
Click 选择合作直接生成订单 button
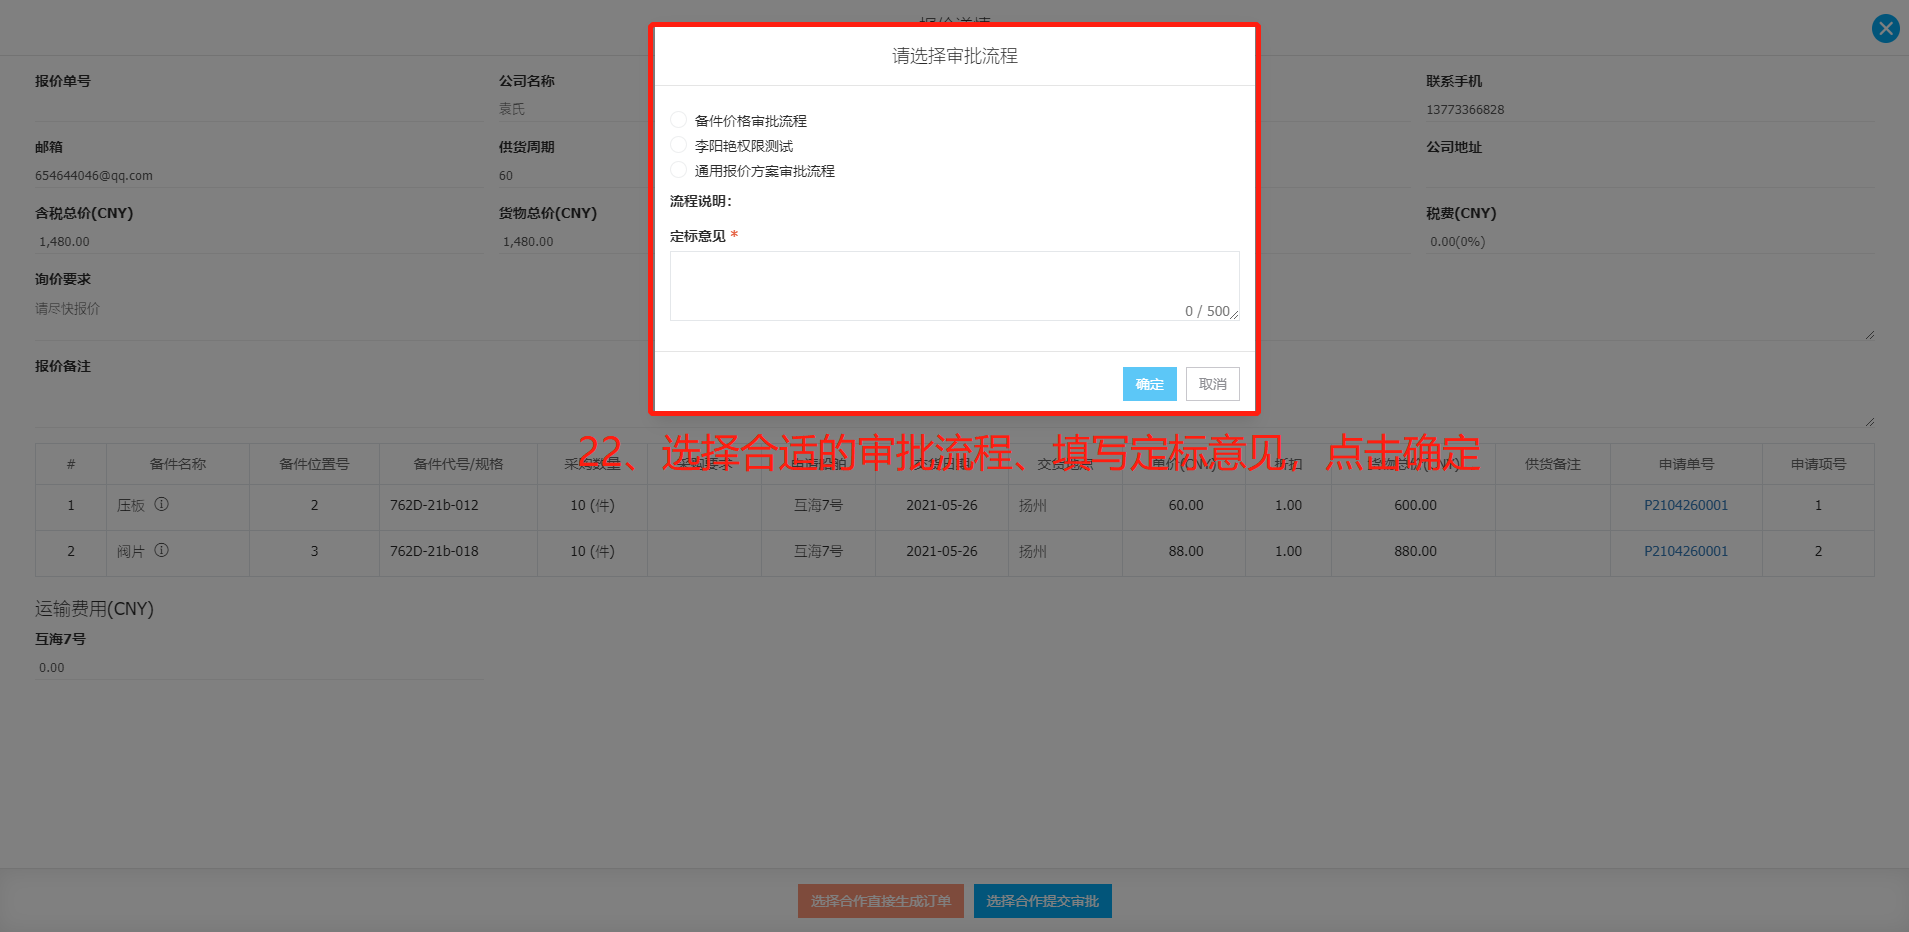[x=881, y=901]
